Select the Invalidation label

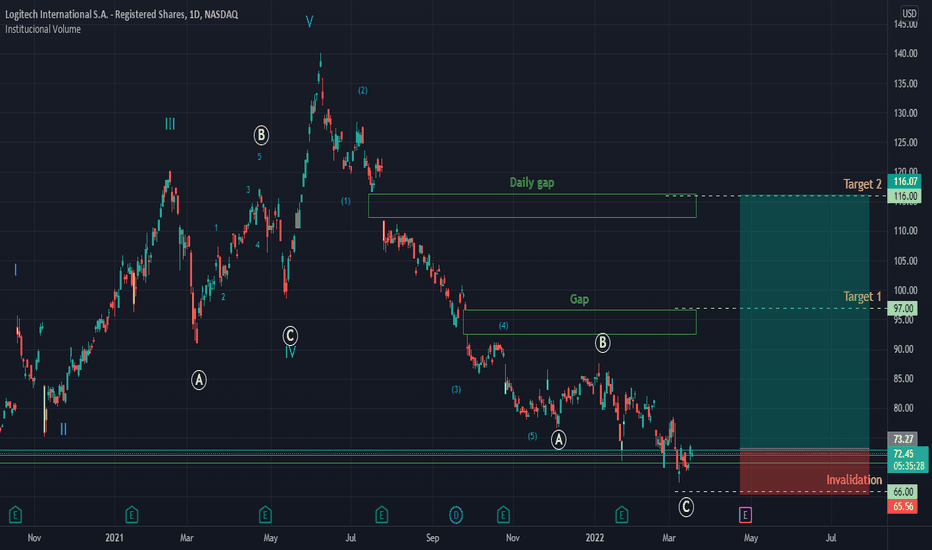854,480
